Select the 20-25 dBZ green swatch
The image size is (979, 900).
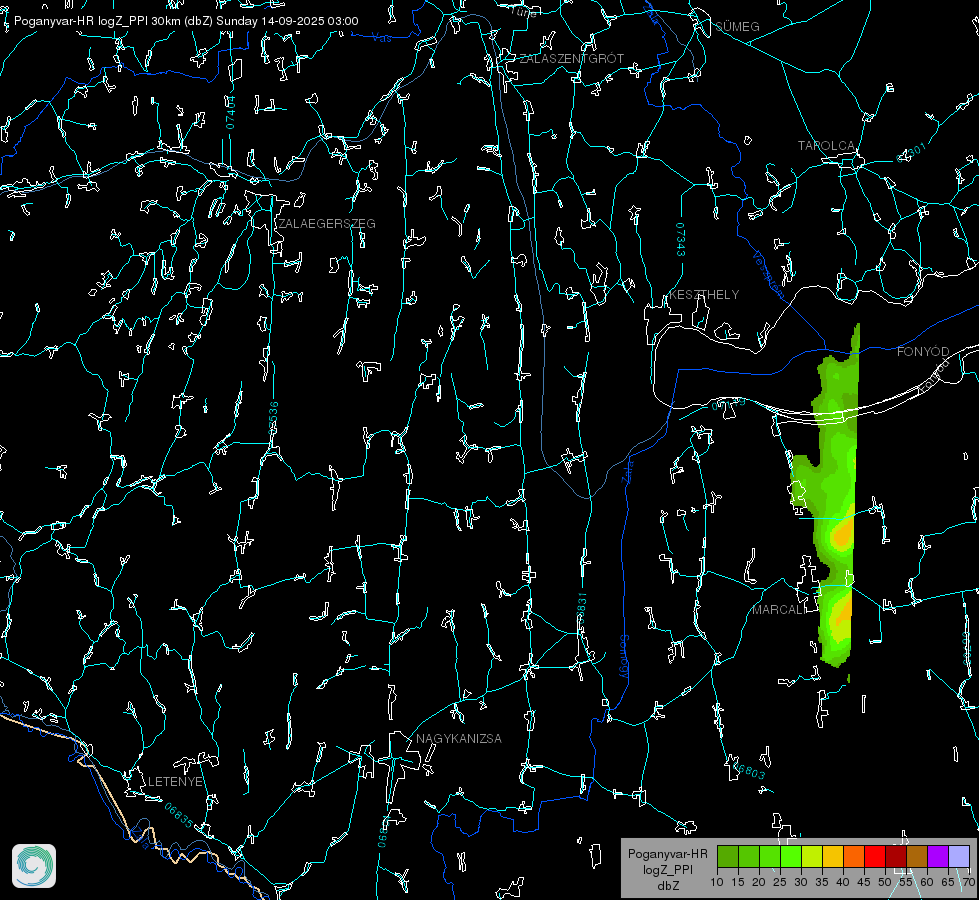(770, 856)
